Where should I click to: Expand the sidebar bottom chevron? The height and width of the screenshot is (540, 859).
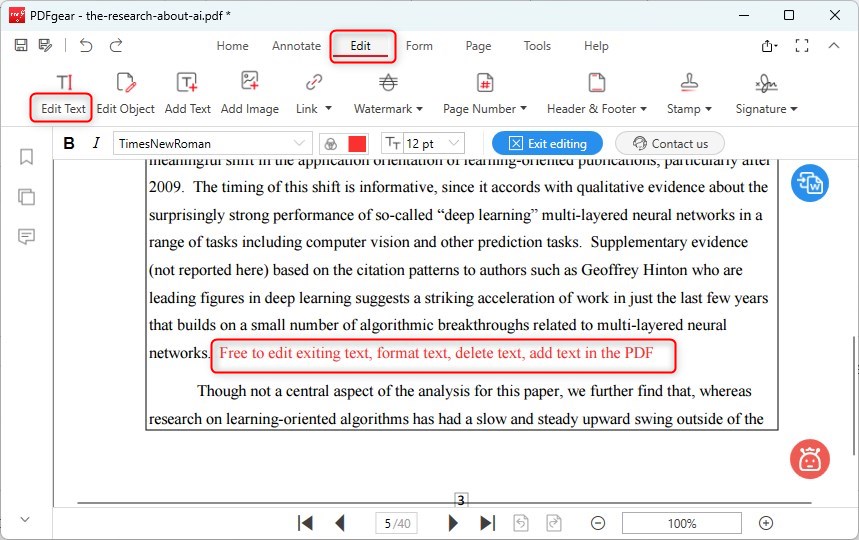(25, 519)
